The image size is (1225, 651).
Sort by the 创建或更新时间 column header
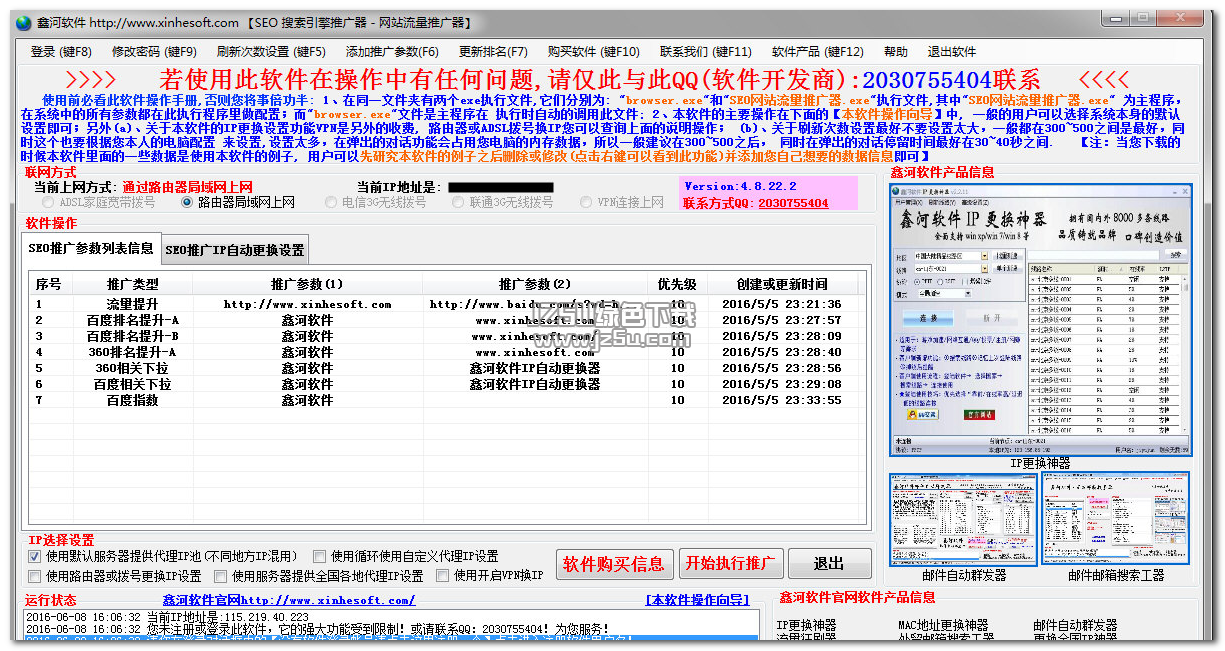[x=782, y=284]
